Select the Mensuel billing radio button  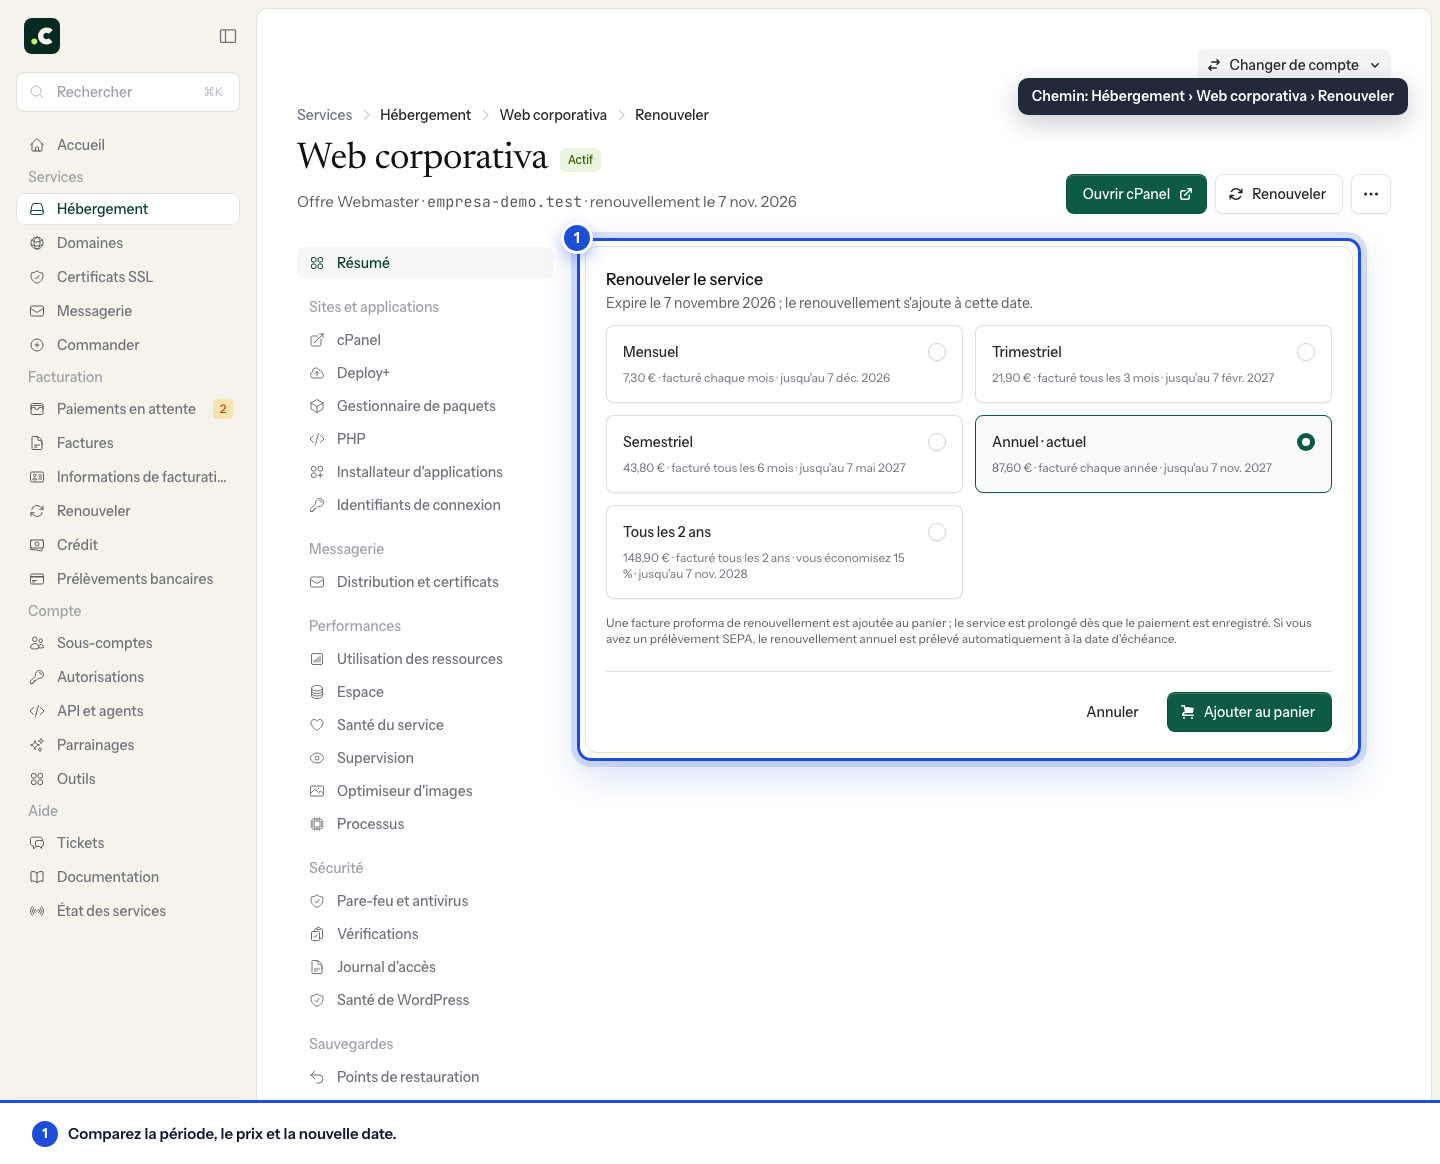(937, 352)
